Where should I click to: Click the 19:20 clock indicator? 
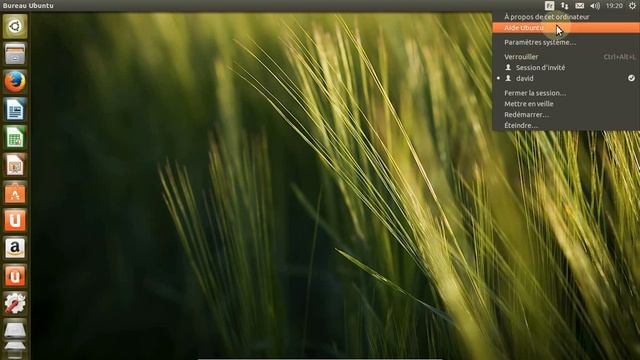[x=614, y=6]
